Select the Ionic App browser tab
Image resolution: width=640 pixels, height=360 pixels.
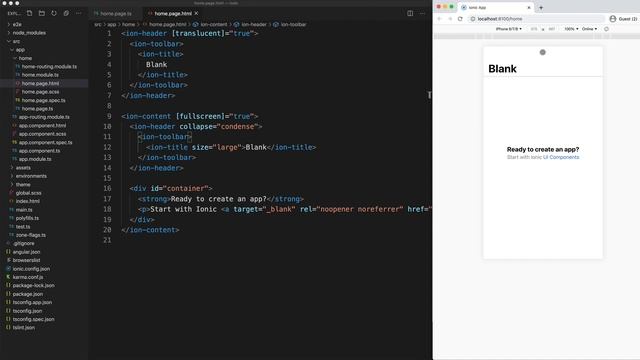(x=496, y=7)
